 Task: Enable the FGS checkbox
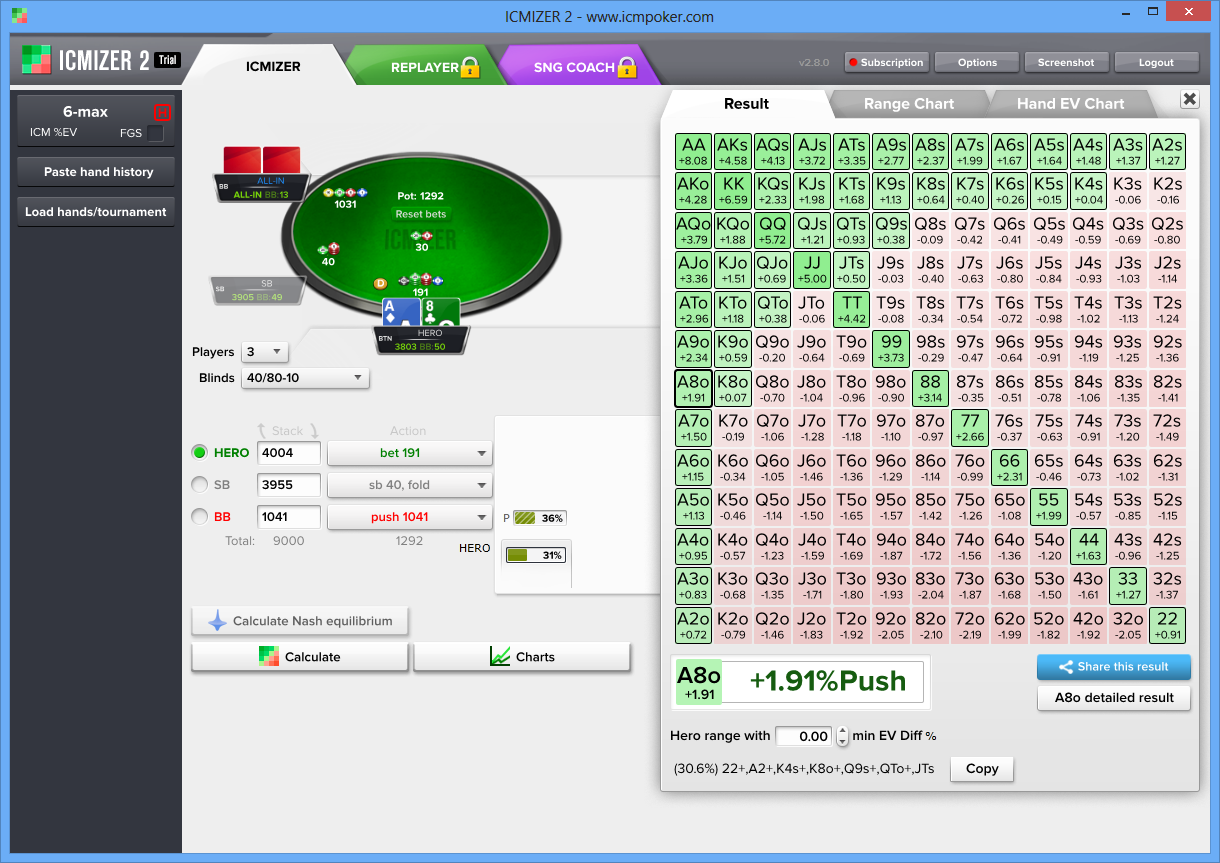click(x=155, y=132)
